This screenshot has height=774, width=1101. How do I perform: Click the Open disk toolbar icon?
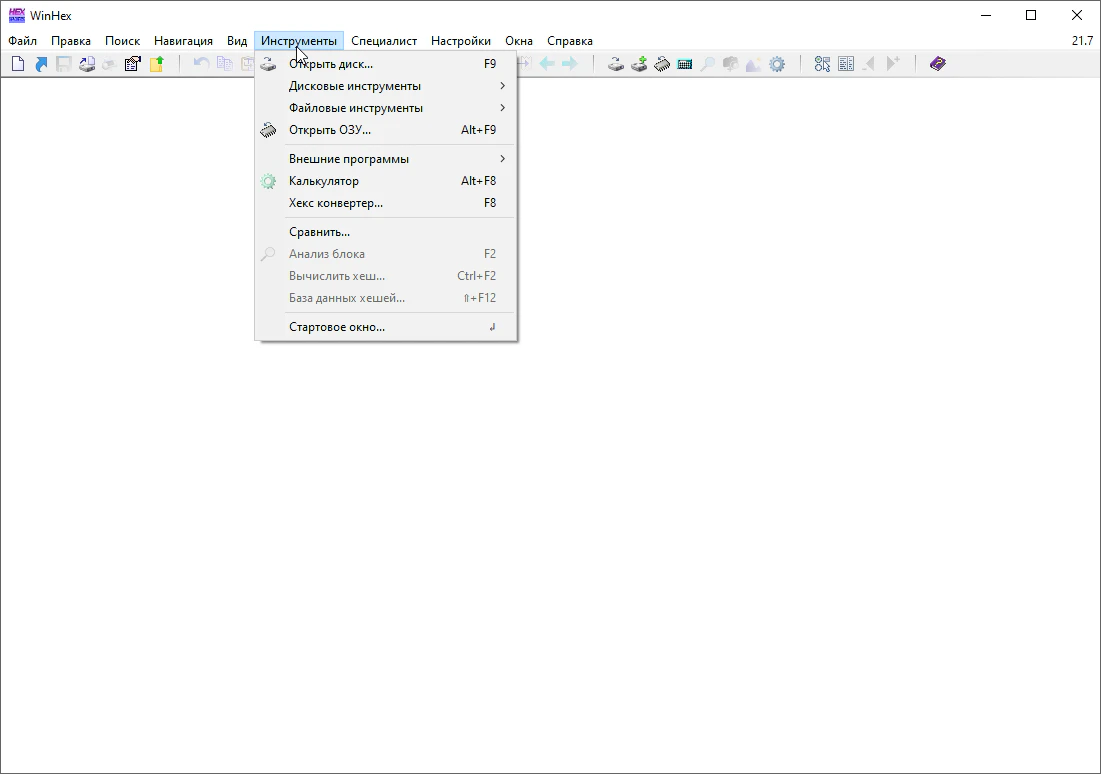click(x=617, y=64)
